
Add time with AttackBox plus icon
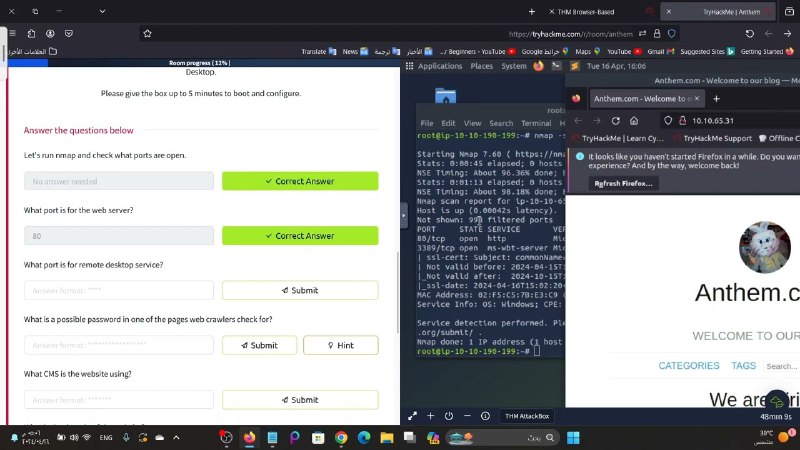click(x=431, y=416)
